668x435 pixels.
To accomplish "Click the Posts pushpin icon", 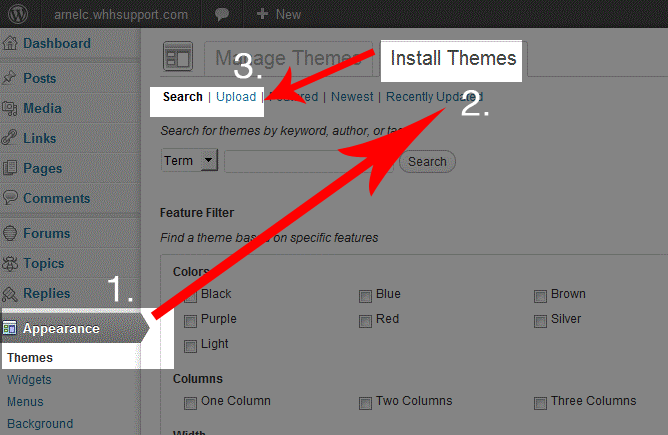I will tap(9, 79).
